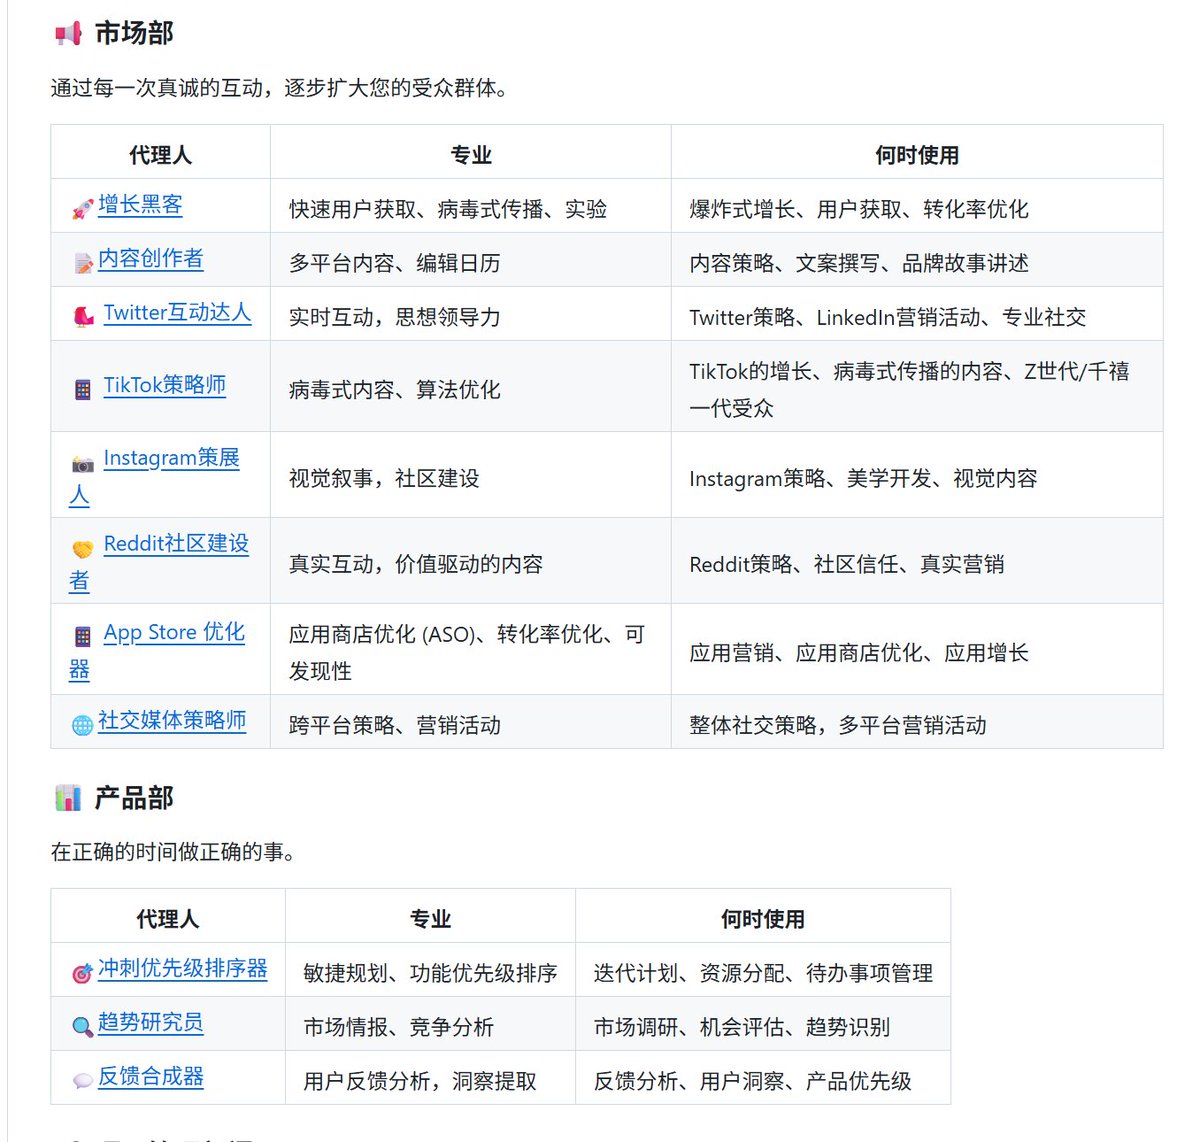Click the camera emoji beside Instagram策展人
1200x1142 pixels.
pyautogui.click(x=83, y=463)
